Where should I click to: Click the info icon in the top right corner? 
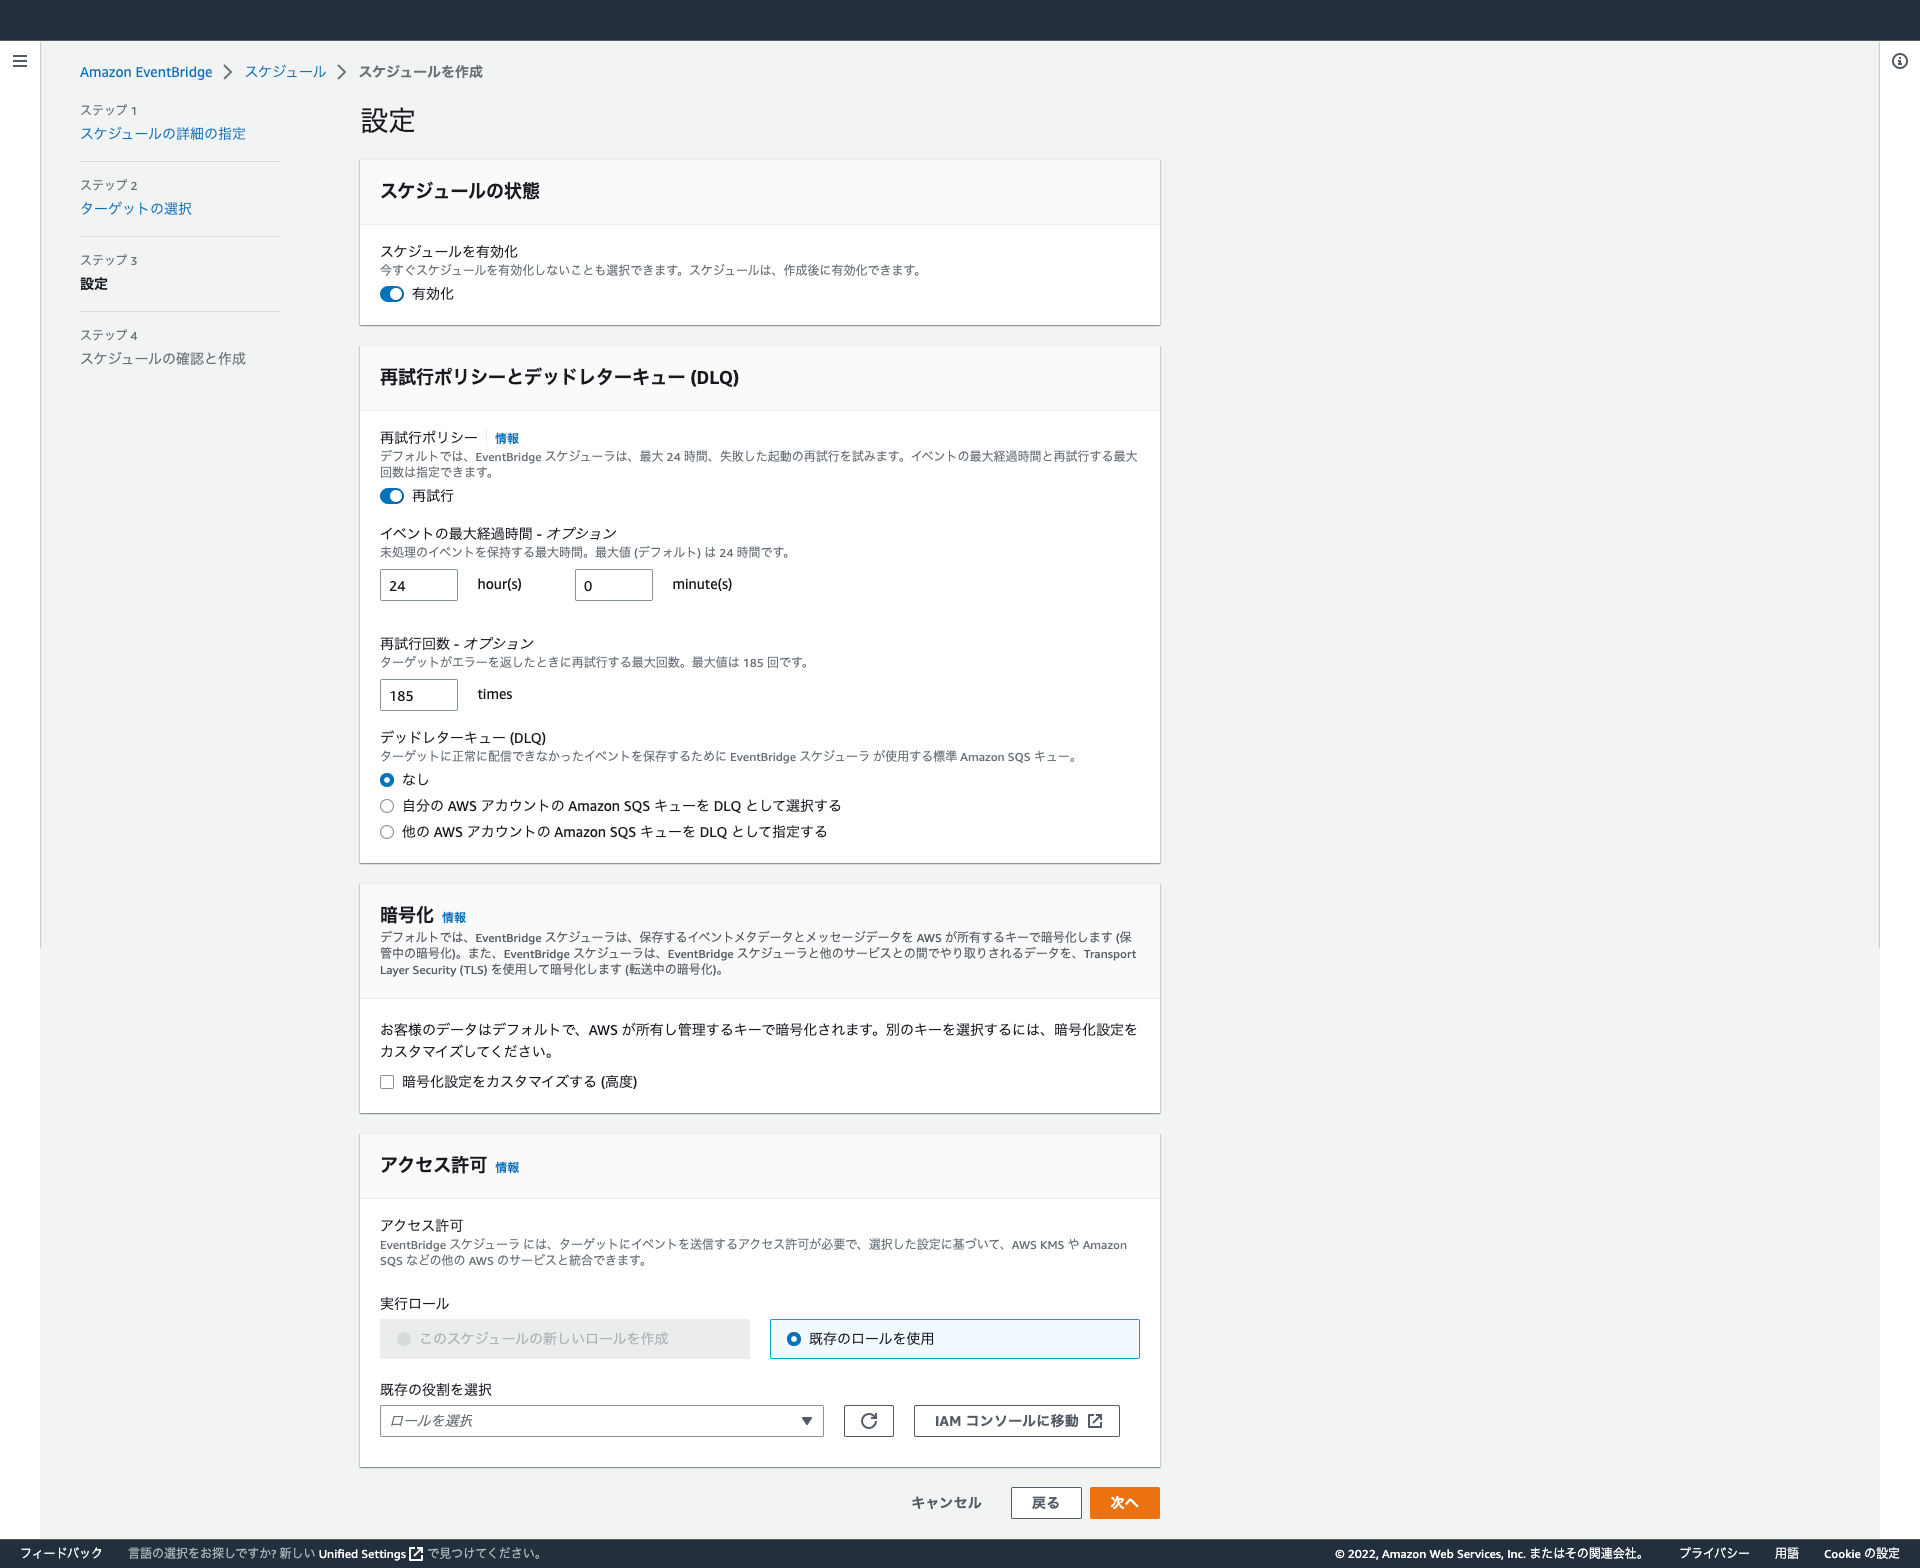point(1897,61)
